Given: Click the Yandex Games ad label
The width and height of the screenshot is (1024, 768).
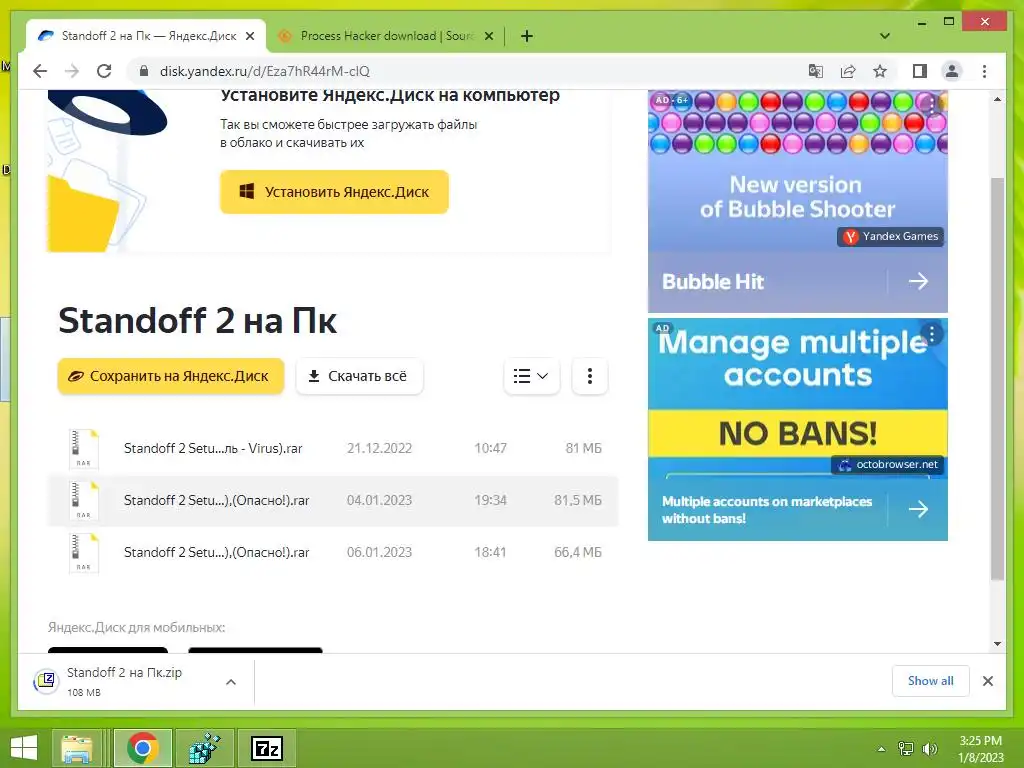Looking at the screenshot, I should [892, 236].
